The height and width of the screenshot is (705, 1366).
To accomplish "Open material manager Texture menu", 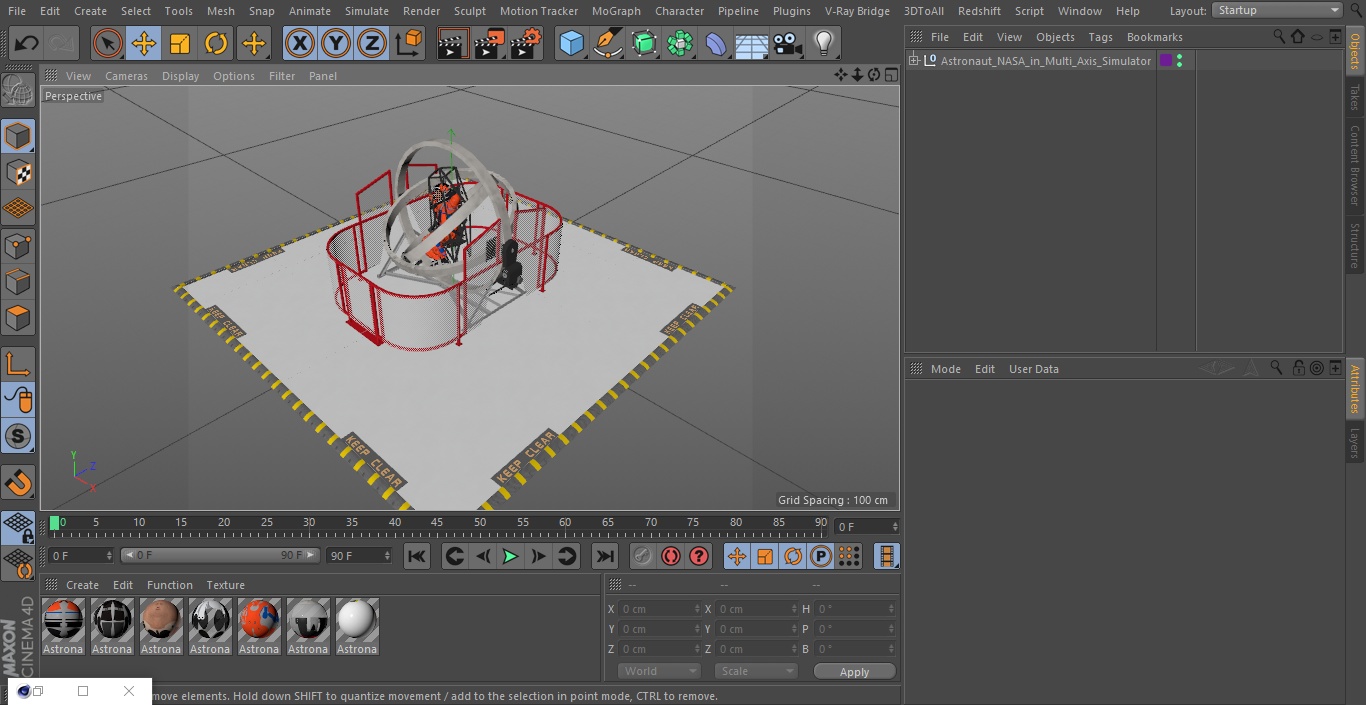I will 225,585.
